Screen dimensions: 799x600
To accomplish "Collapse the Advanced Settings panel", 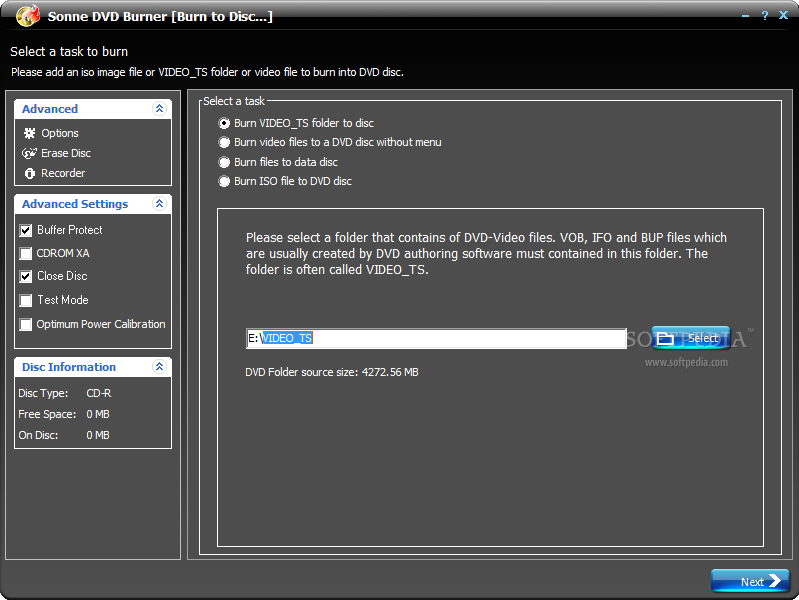I will [159, 204].
